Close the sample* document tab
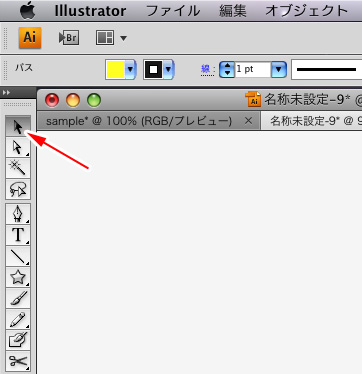362x374 pixels. [x=248, y=121]
